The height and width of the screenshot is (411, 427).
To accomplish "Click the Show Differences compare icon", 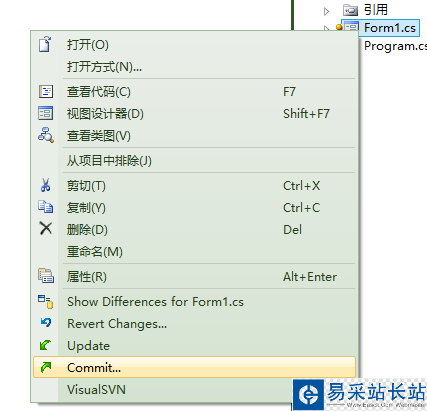I will click(x=46, y=301).
